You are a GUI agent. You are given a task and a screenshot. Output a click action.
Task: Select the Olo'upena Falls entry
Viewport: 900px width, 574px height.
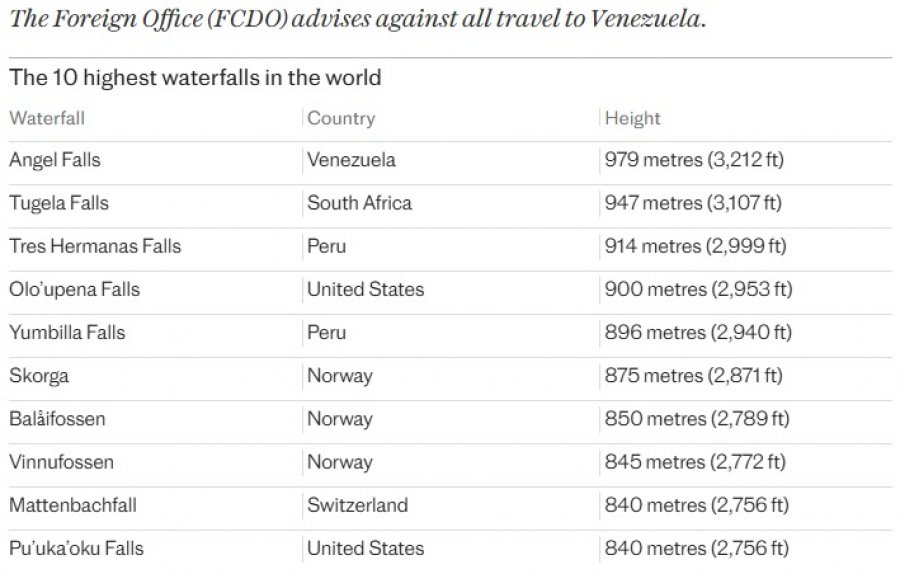point(75,289)
